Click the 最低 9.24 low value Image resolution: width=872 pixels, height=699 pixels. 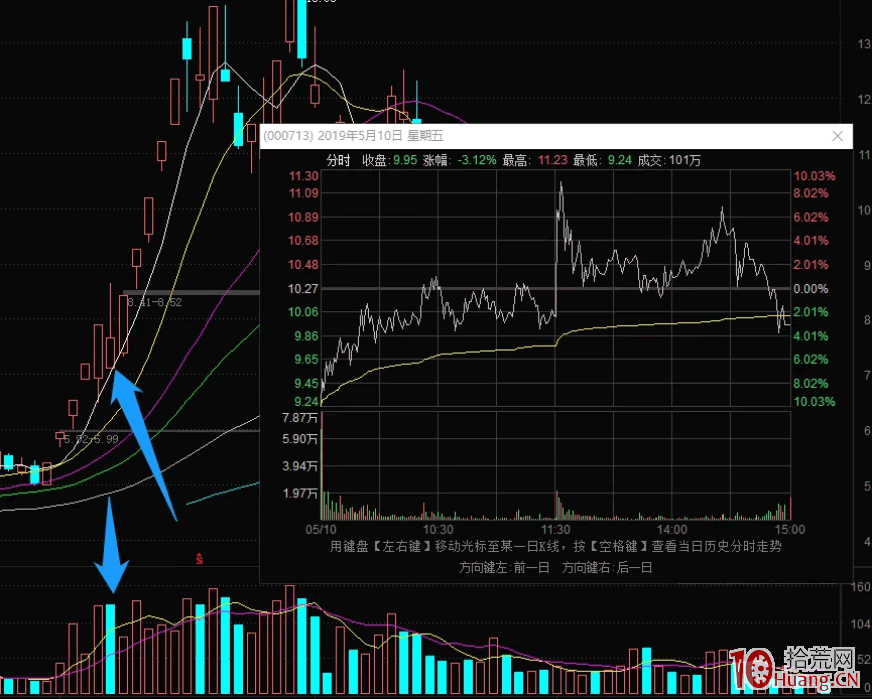coord(620,161)
